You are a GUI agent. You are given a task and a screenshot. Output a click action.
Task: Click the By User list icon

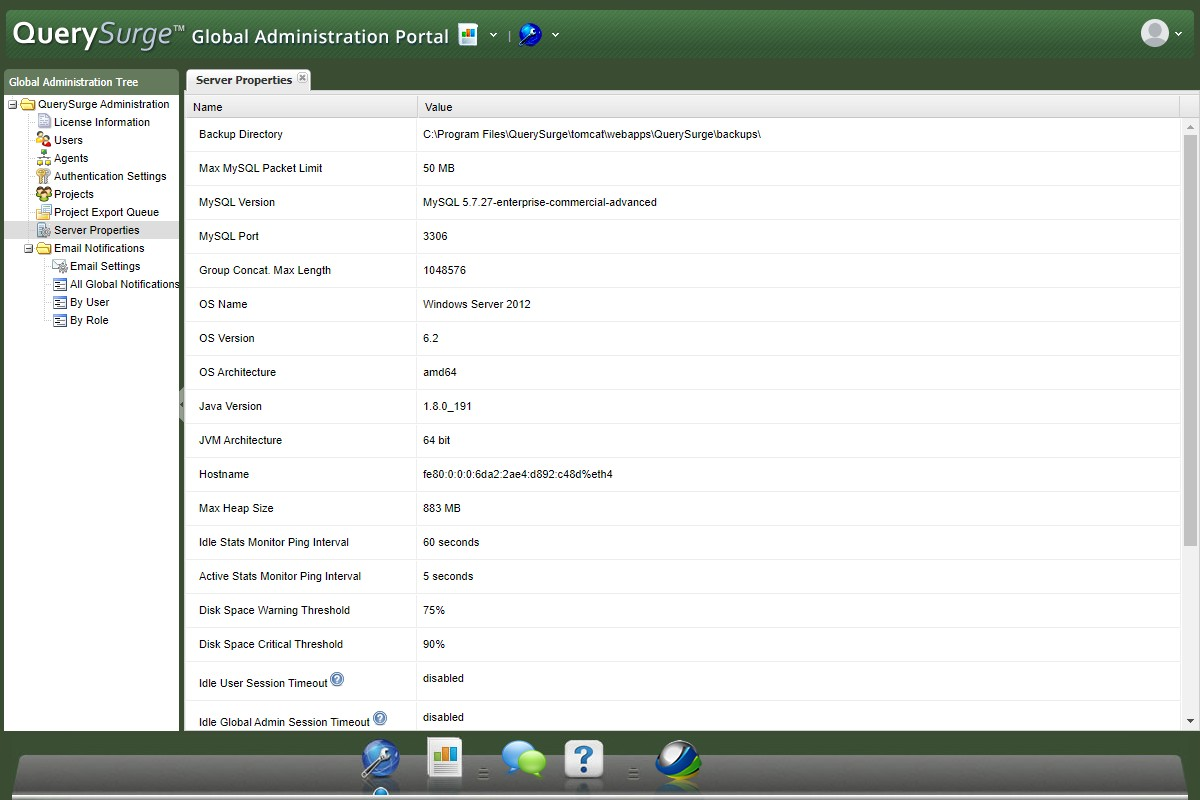click(x=60, y=302)
